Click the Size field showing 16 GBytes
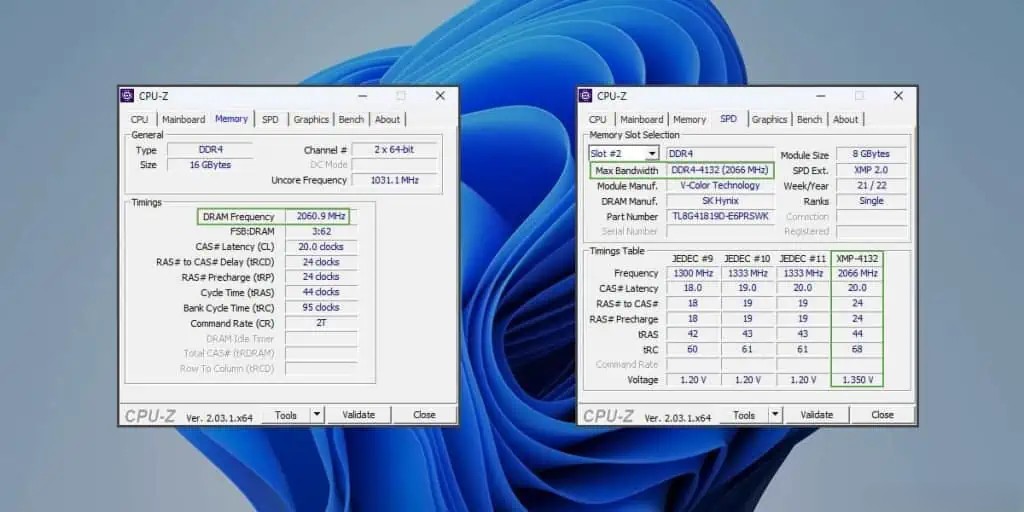Image resolution: width=1024 pixels, height=512 pixels. [210, 165]
